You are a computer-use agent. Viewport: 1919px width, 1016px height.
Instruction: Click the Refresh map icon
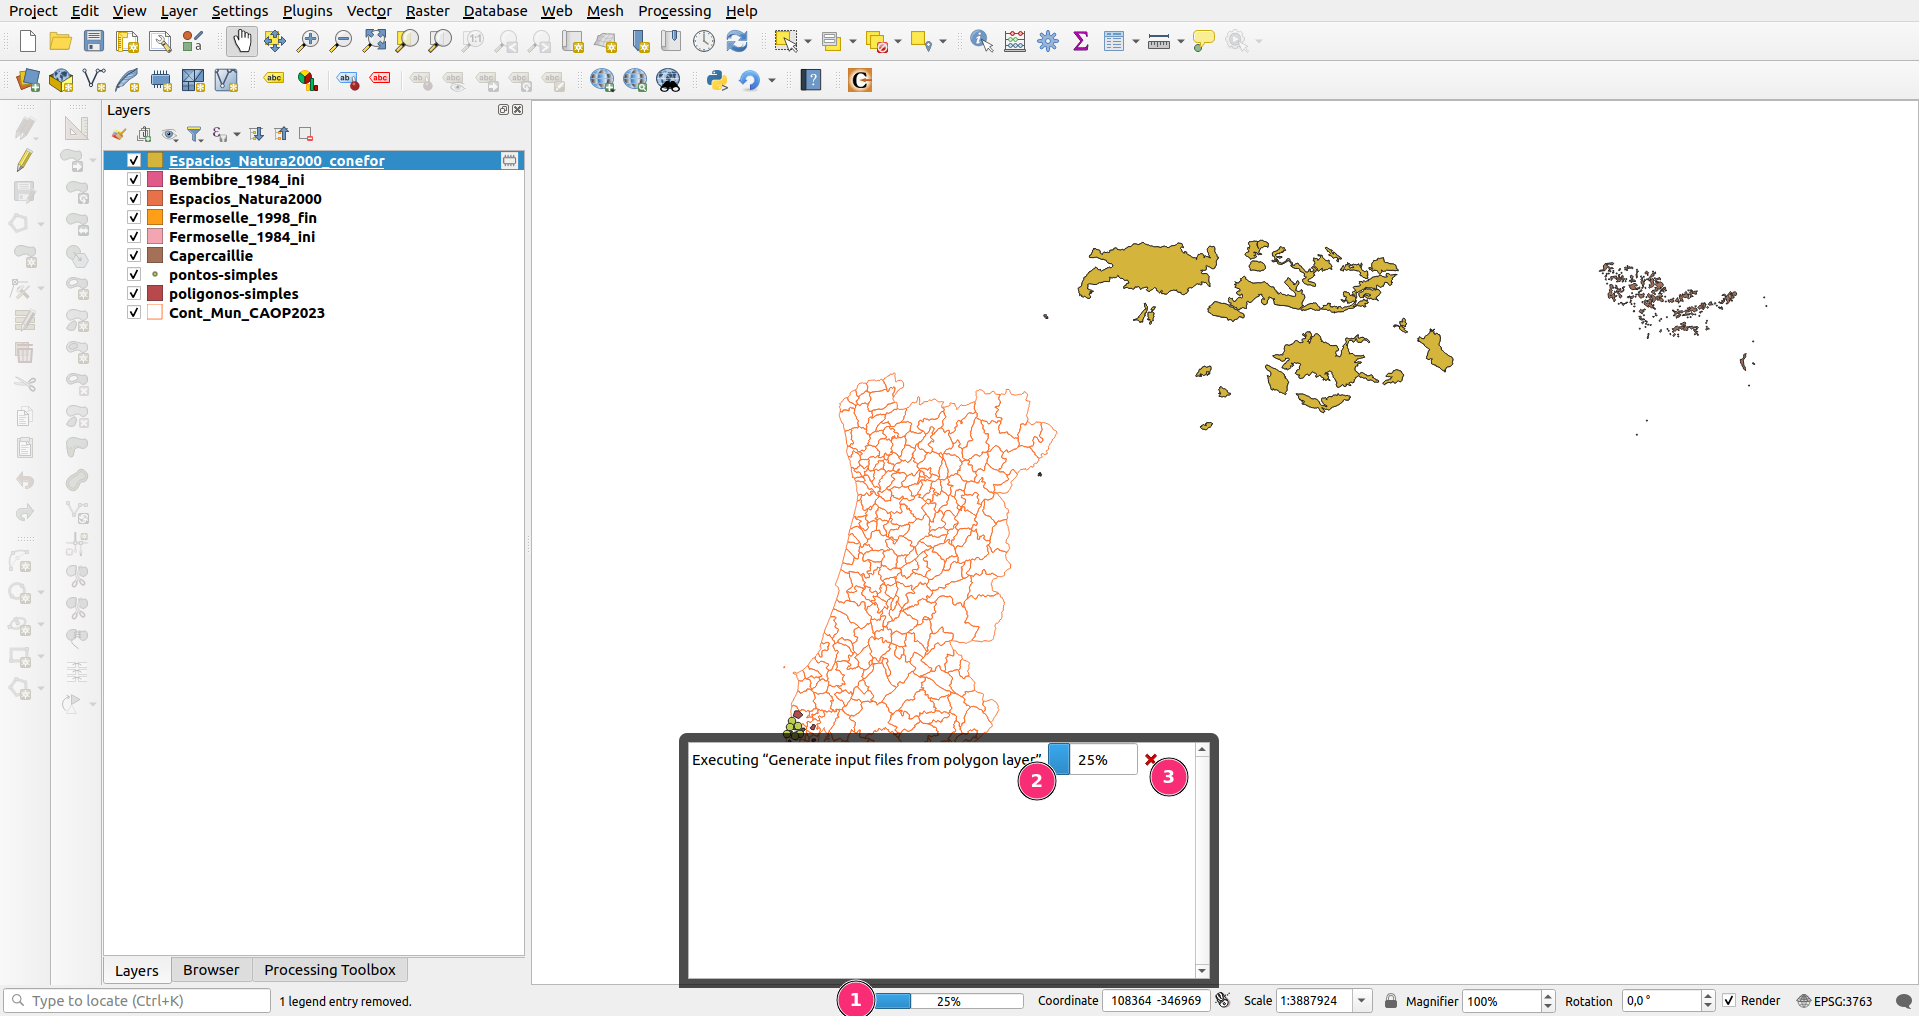point(737,41)
